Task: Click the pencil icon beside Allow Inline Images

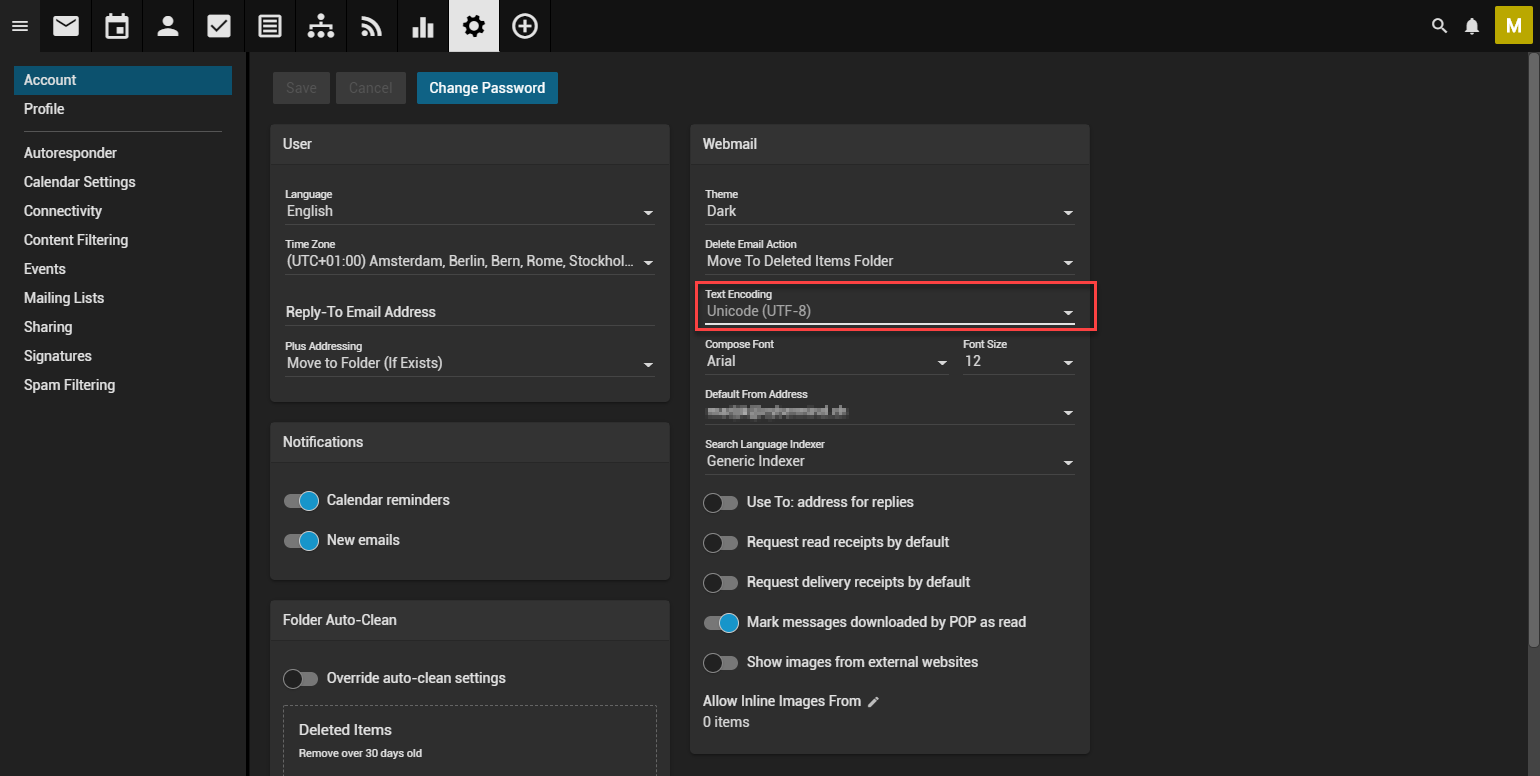Action: pos(873,702)
